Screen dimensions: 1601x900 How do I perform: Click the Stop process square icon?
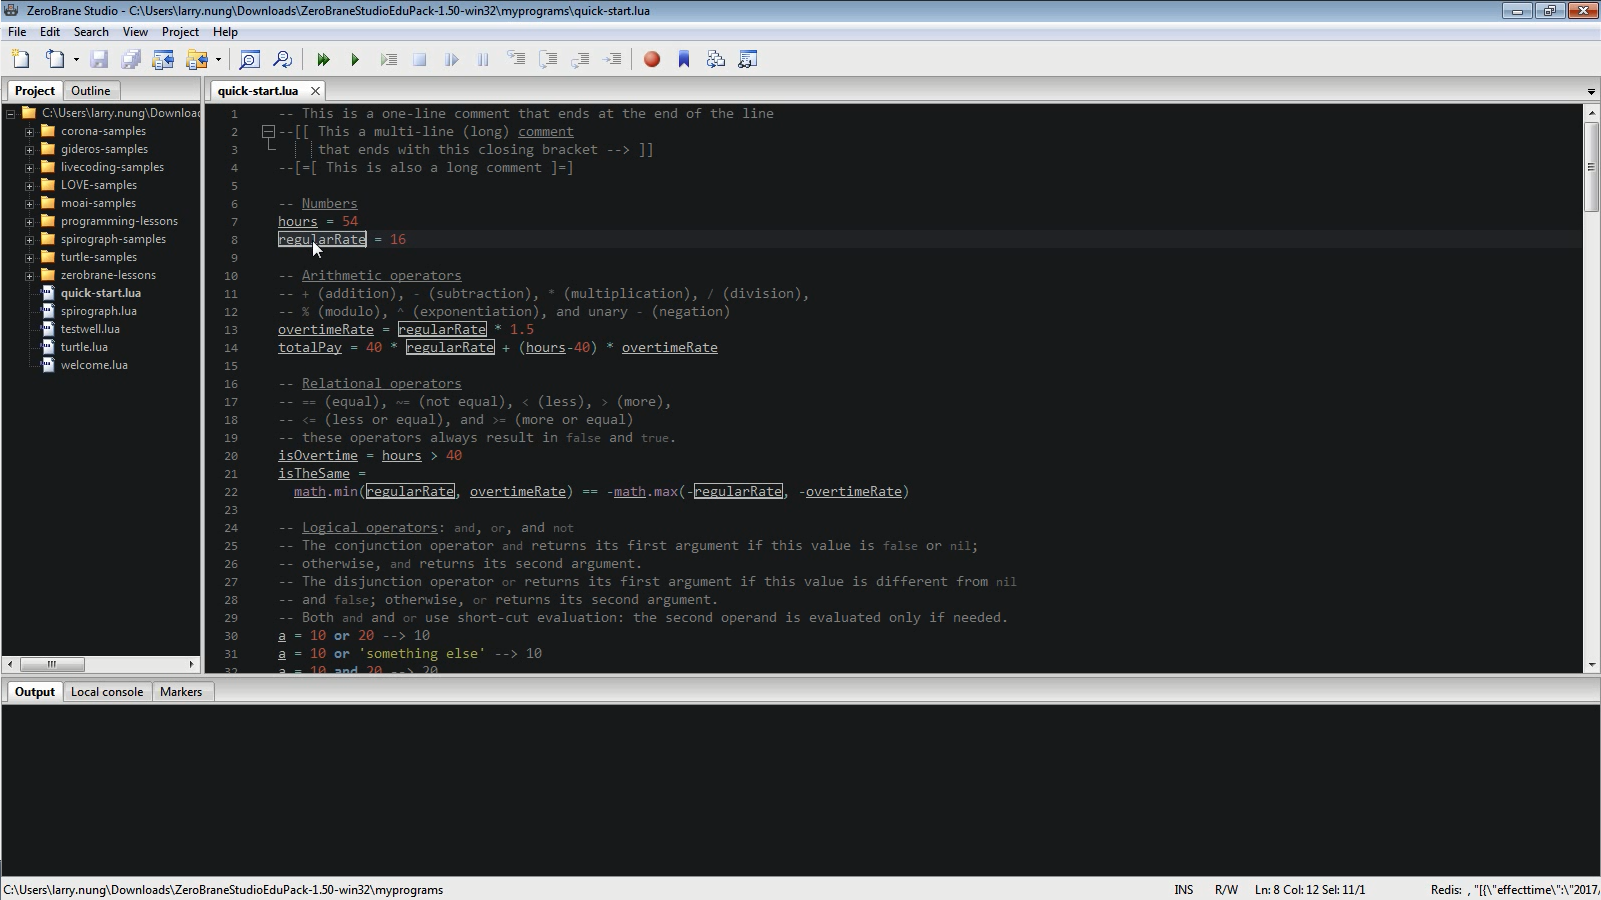[420, 60]
